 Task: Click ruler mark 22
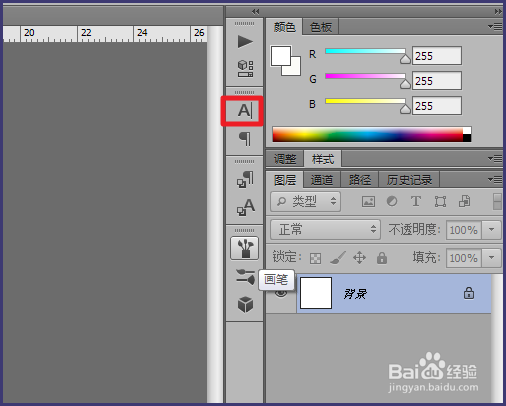(x=86, y=33)
